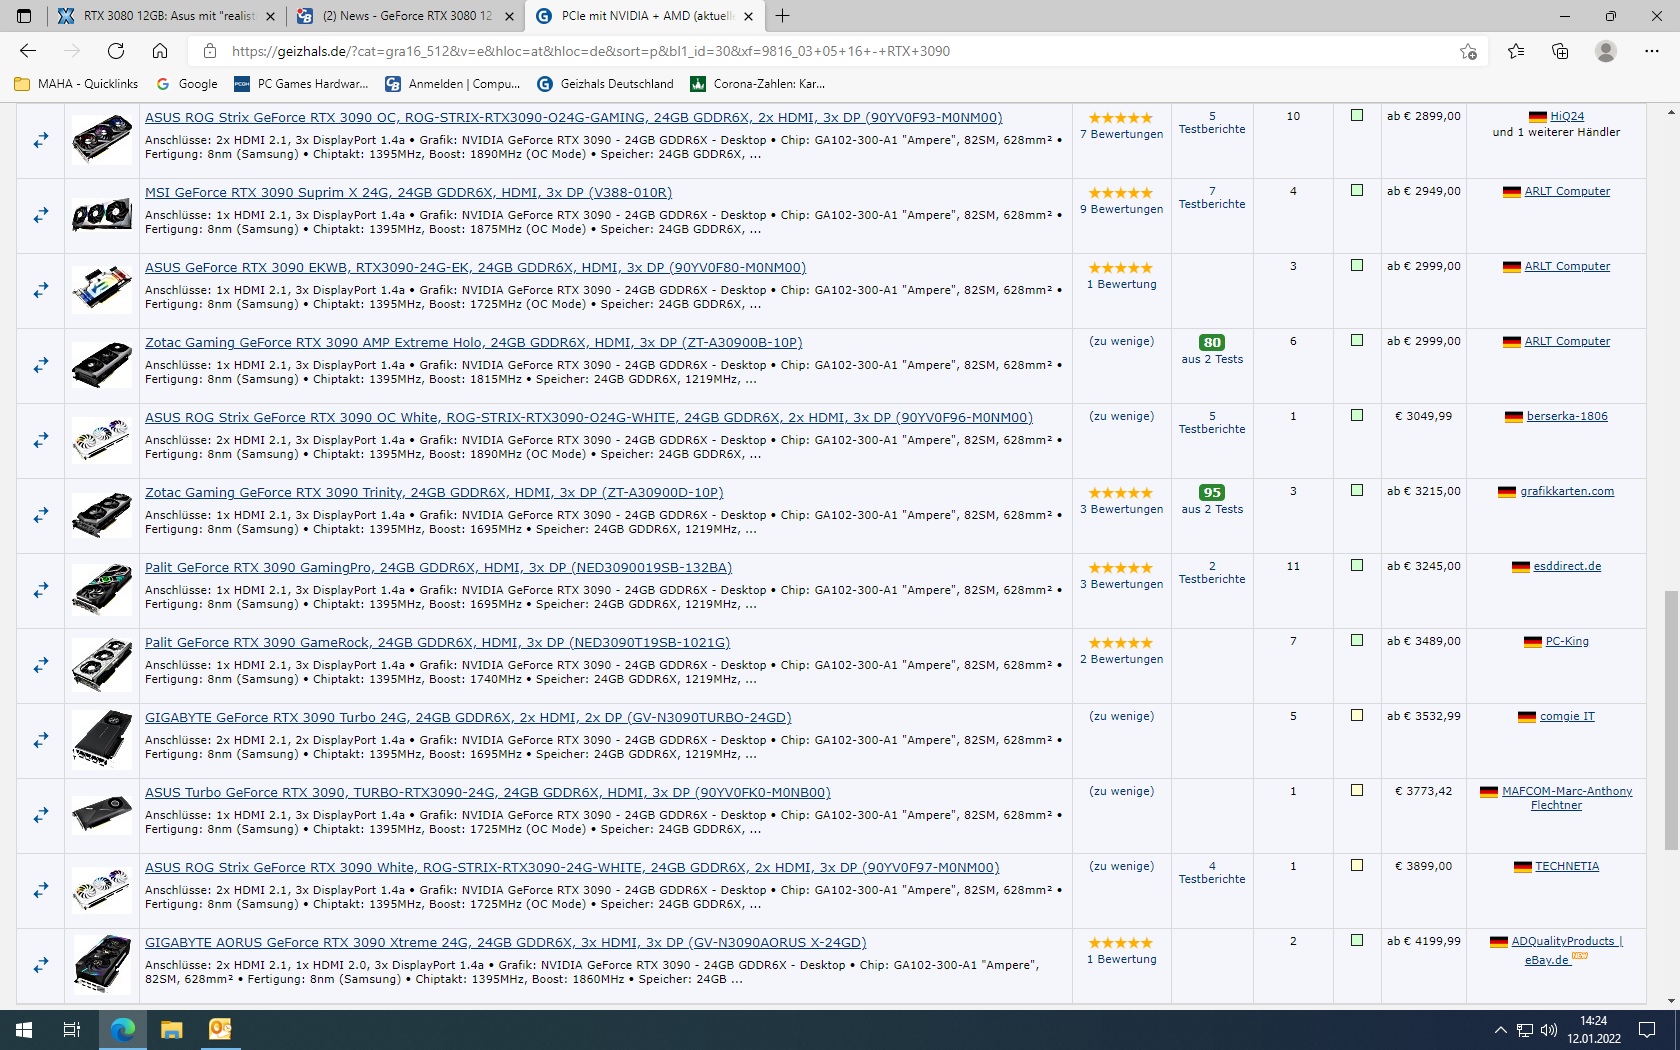The width and height of the screenshot is (1680, 1050).
Task: Tick checkbox for ASUS RTX 3090 EKWB
Action: [x=1357, y=266]
